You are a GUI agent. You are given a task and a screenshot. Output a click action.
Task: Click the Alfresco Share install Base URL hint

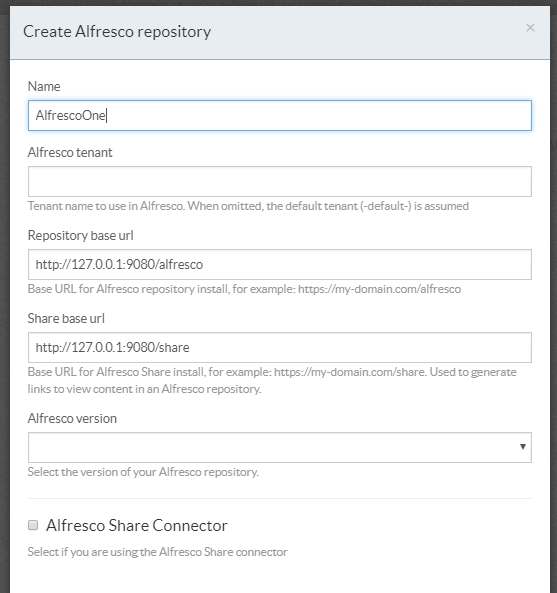pyautogui.click(x=272, y=380)
